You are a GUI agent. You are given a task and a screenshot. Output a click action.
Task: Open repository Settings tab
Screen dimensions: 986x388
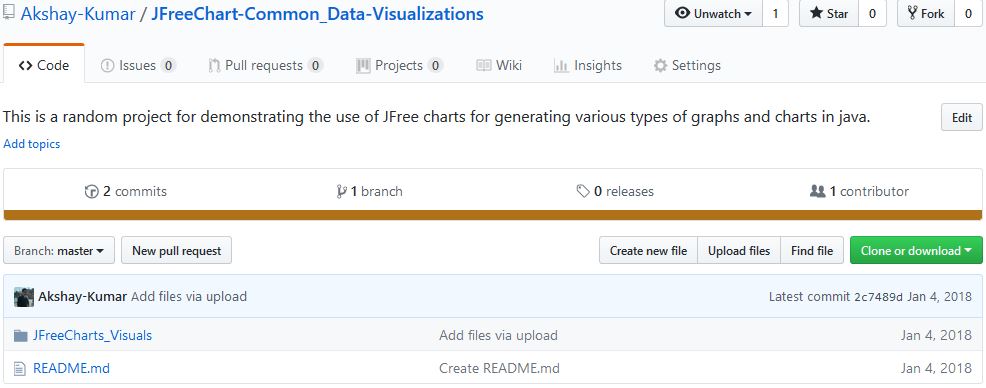[687, 65]
